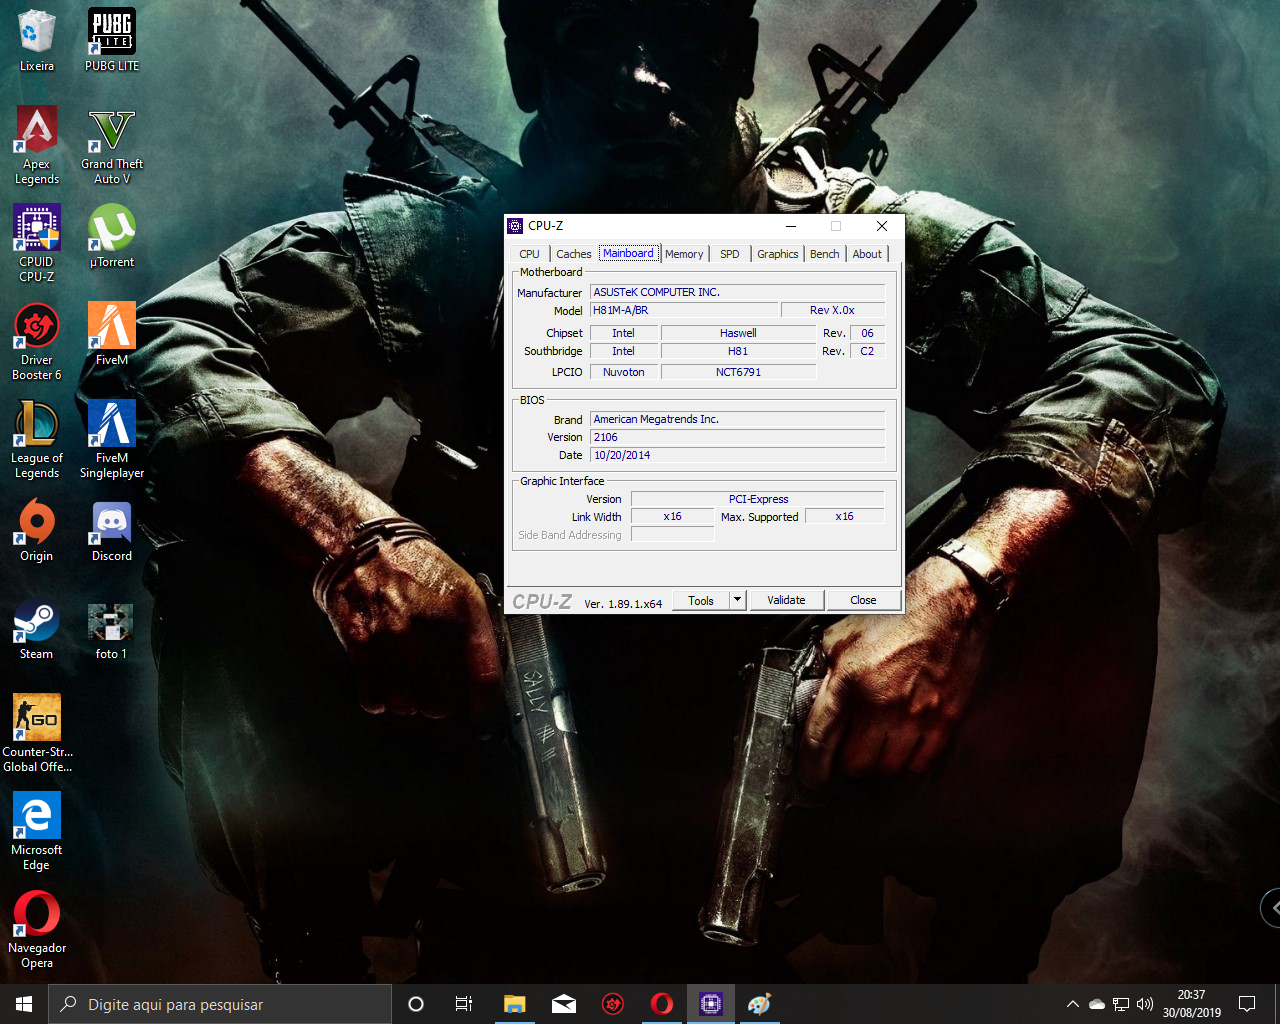1280x1024 pixels.
Task: Click the 'NCT6791' LPCIO value
Action: point(738,372)
